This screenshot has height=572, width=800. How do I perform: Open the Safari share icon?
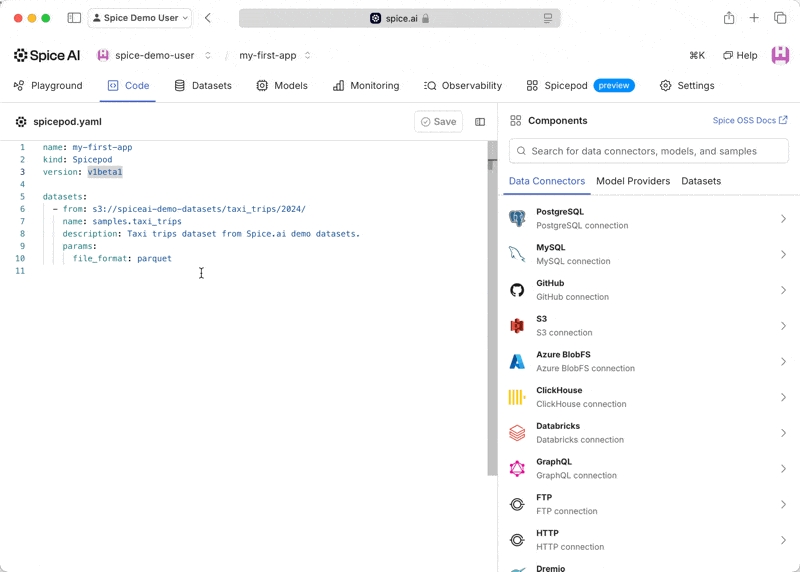pos(729,18)
